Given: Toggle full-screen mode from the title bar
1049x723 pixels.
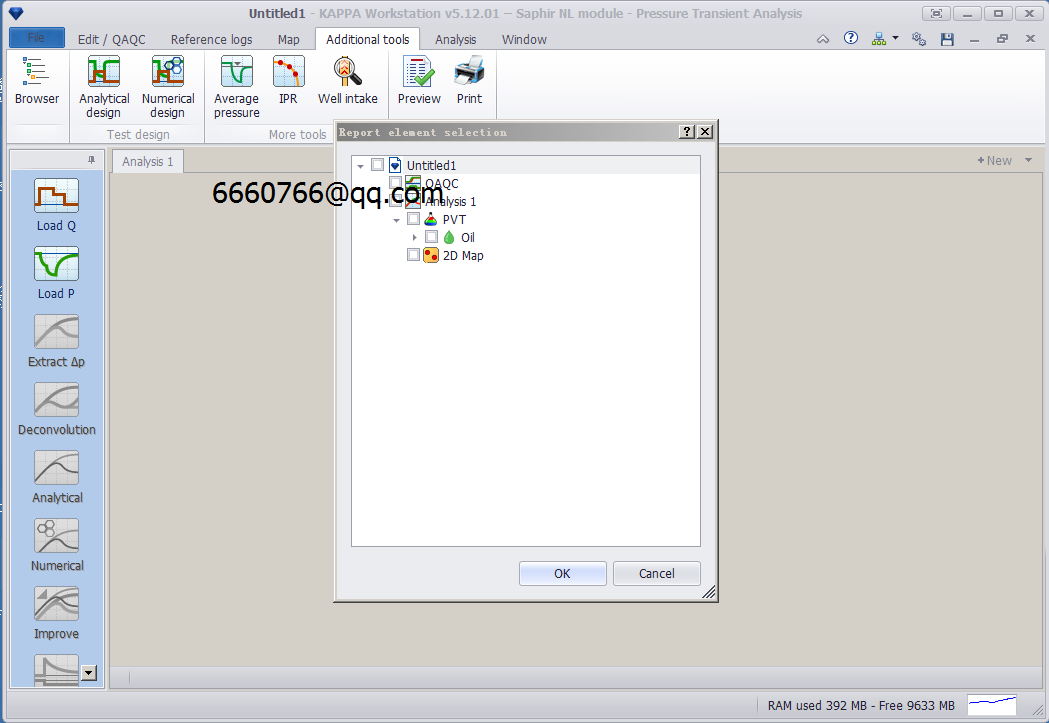Looking at the screenshot, I should point(936,13).
